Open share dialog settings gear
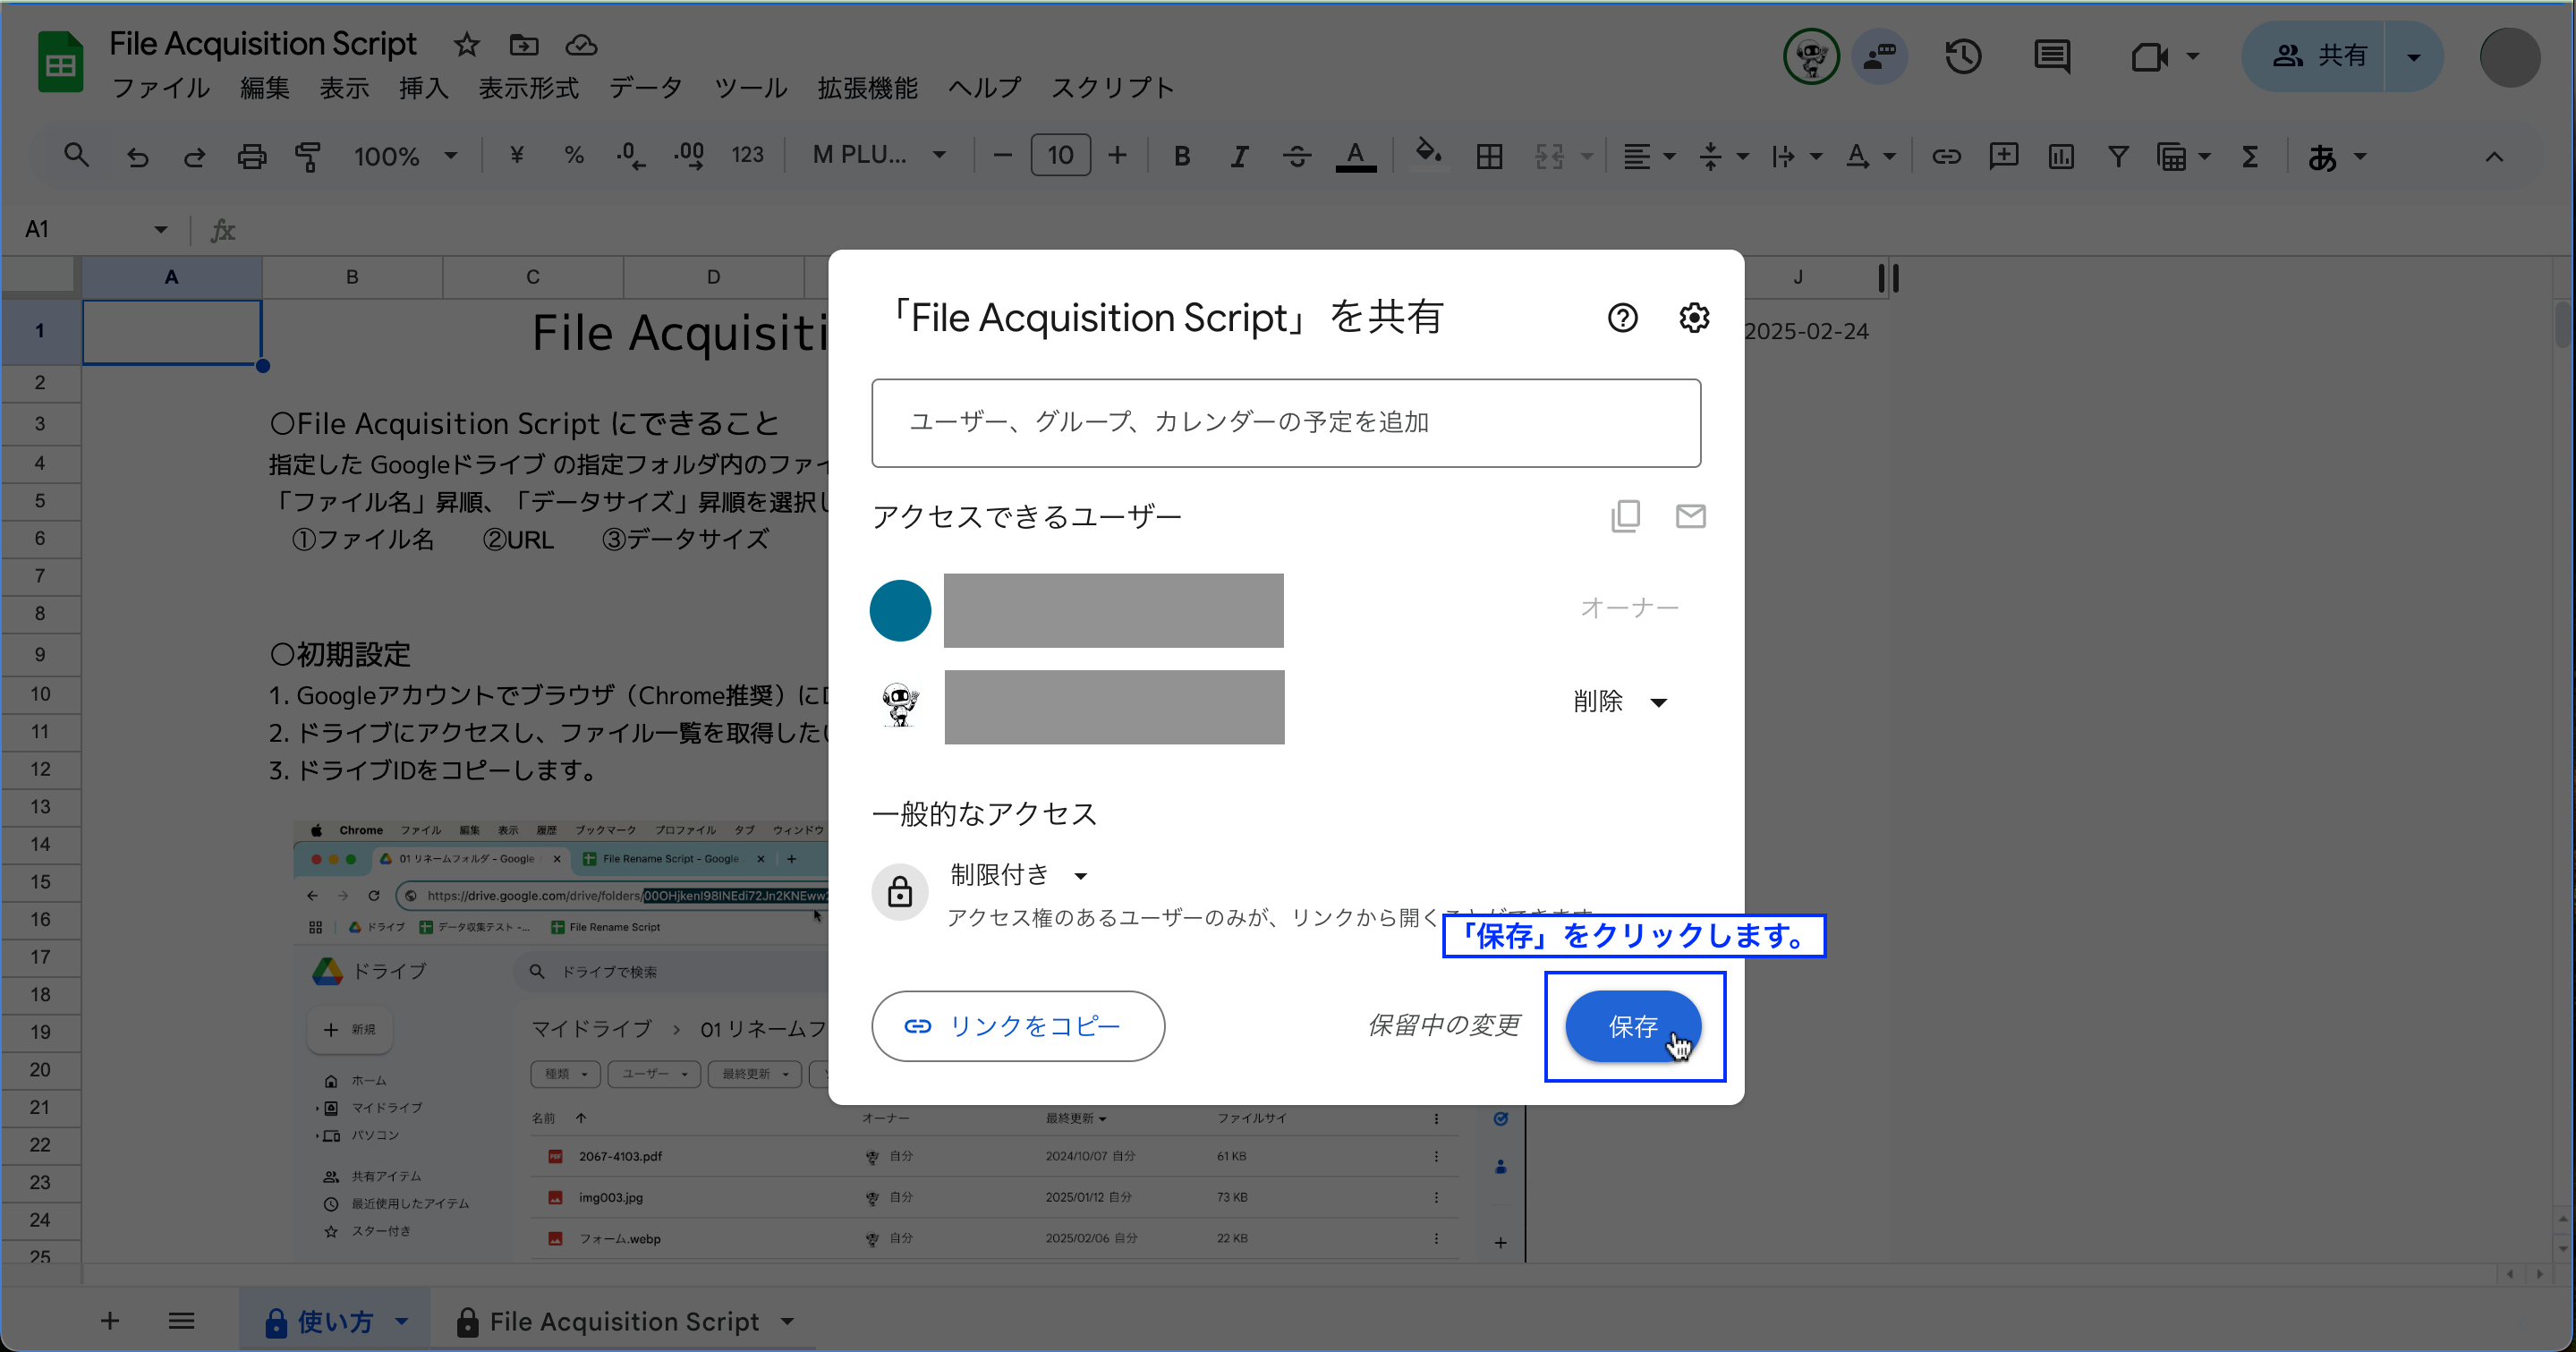This screenshot has height=1352, width=2576. coord(1693,318)
